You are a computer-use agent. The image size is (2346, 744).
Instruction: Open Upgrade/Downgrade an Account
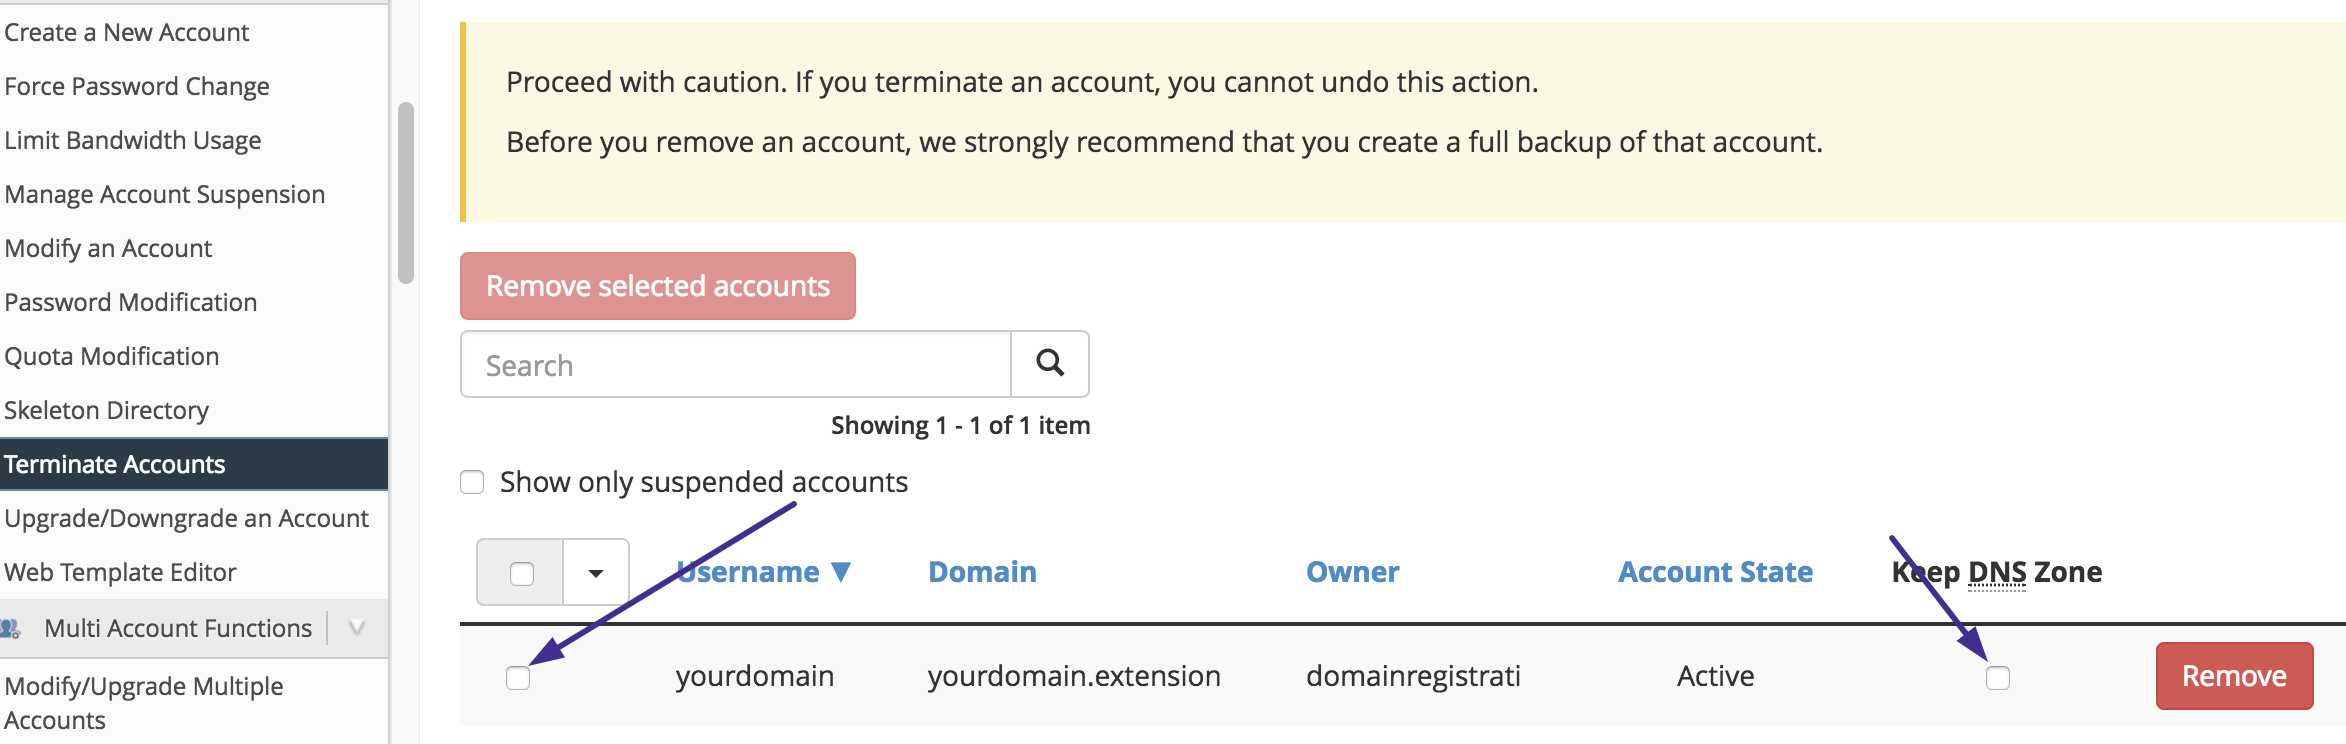pos(187,517)
